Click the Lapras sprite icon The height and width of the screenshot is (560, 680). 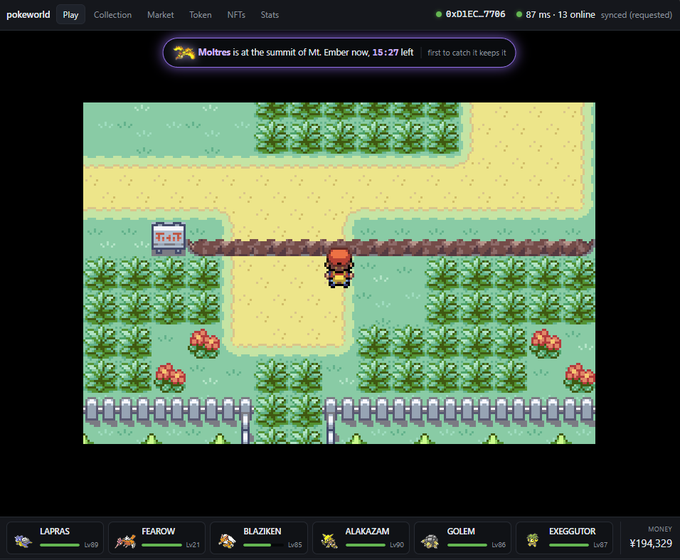(23, 540)
